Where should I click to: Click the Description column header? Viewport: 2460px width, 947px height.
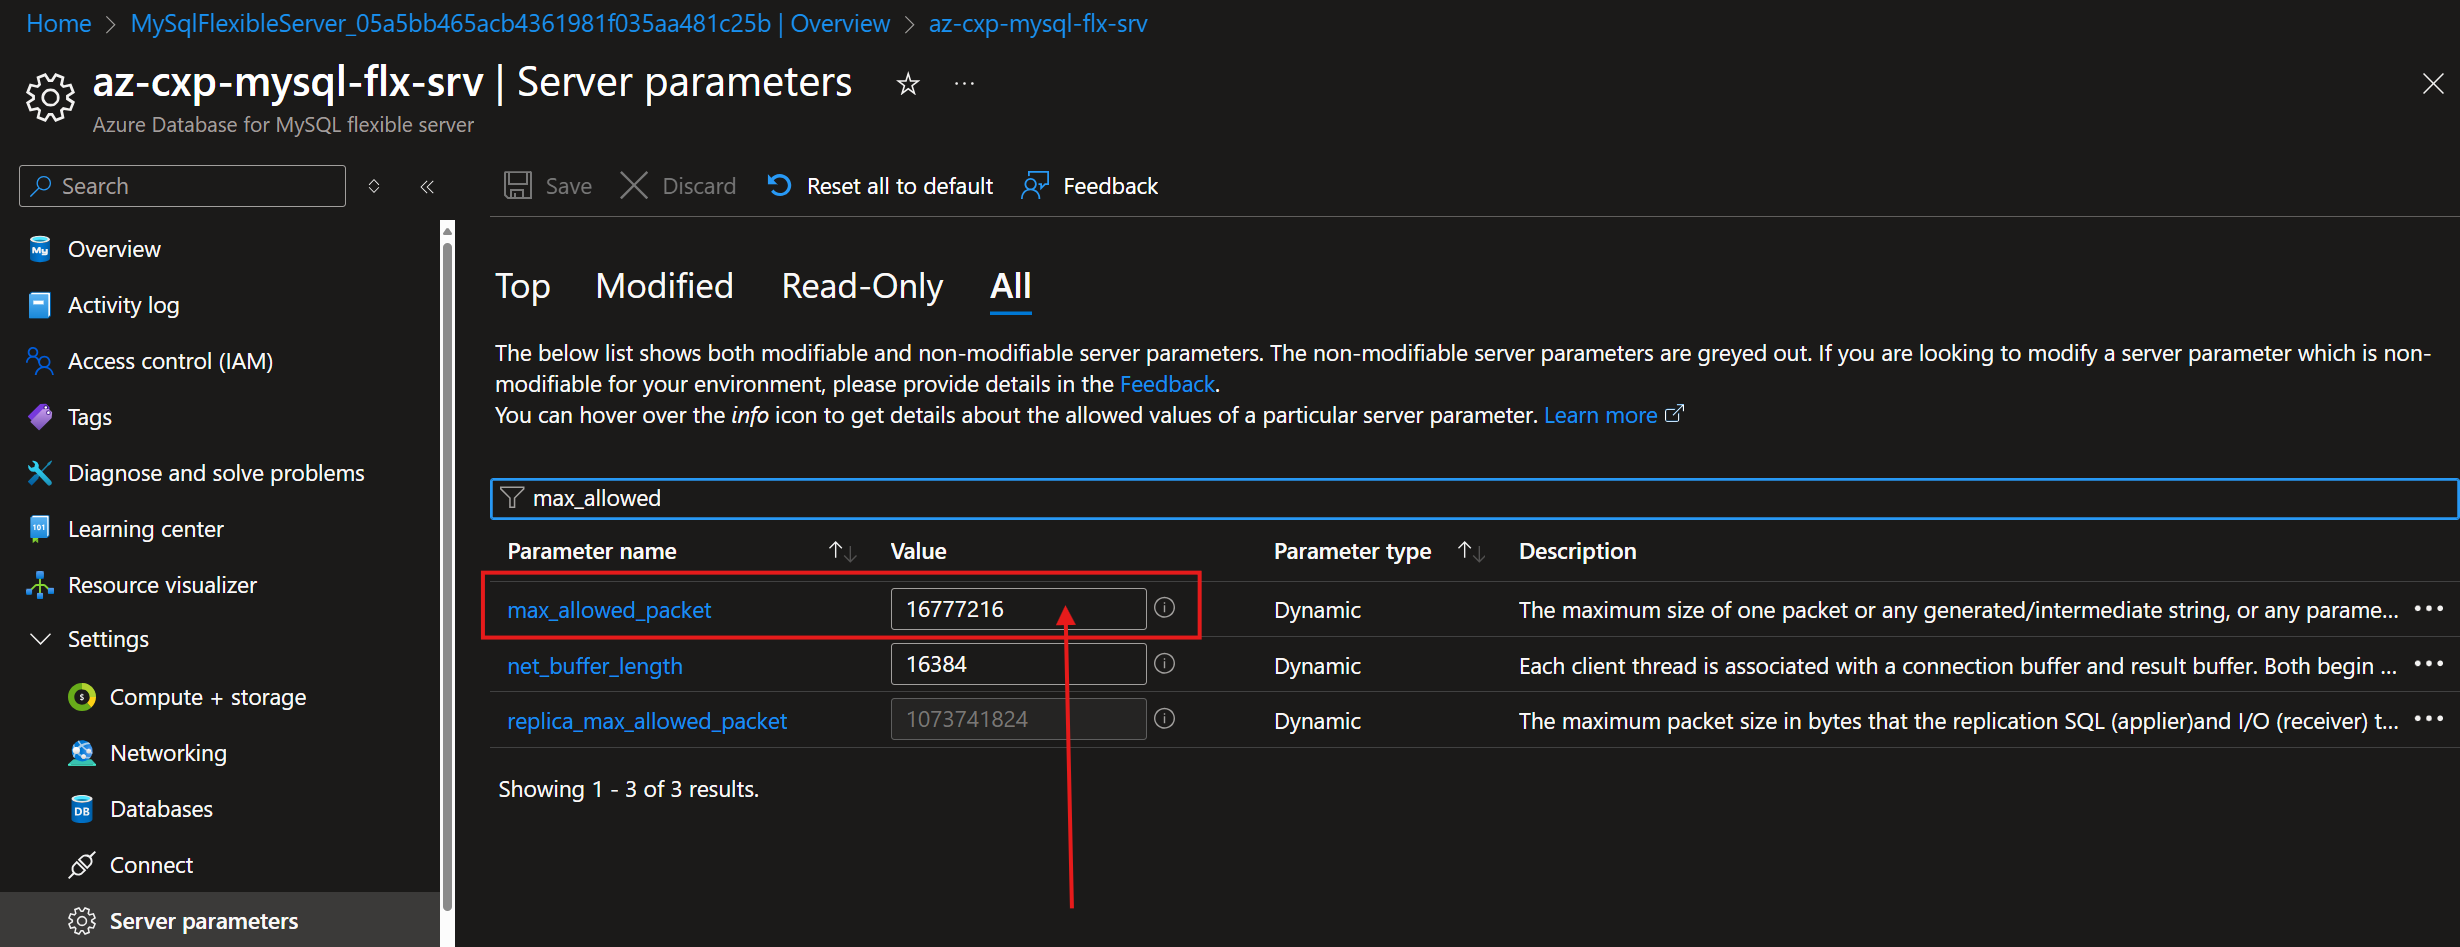point(1577,551)
